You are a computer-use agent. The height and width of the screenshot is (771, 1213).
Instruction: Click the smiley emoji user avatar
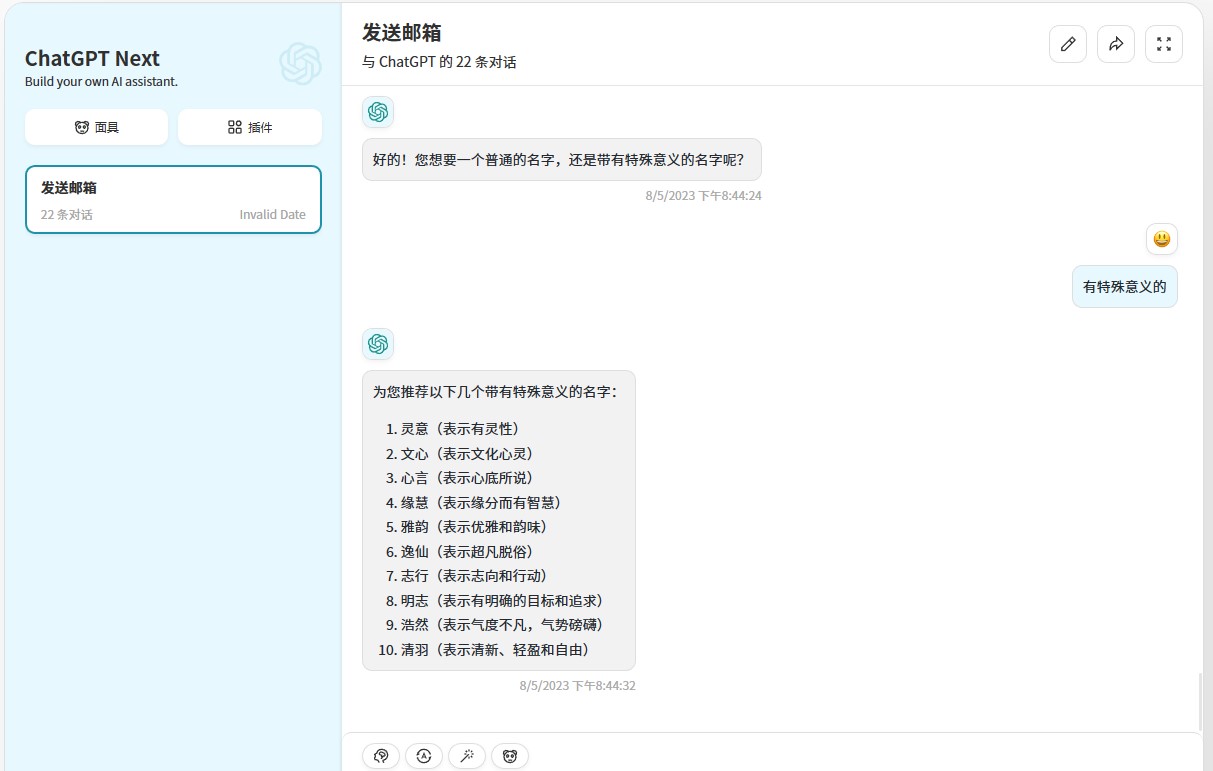coord(1161,239)
